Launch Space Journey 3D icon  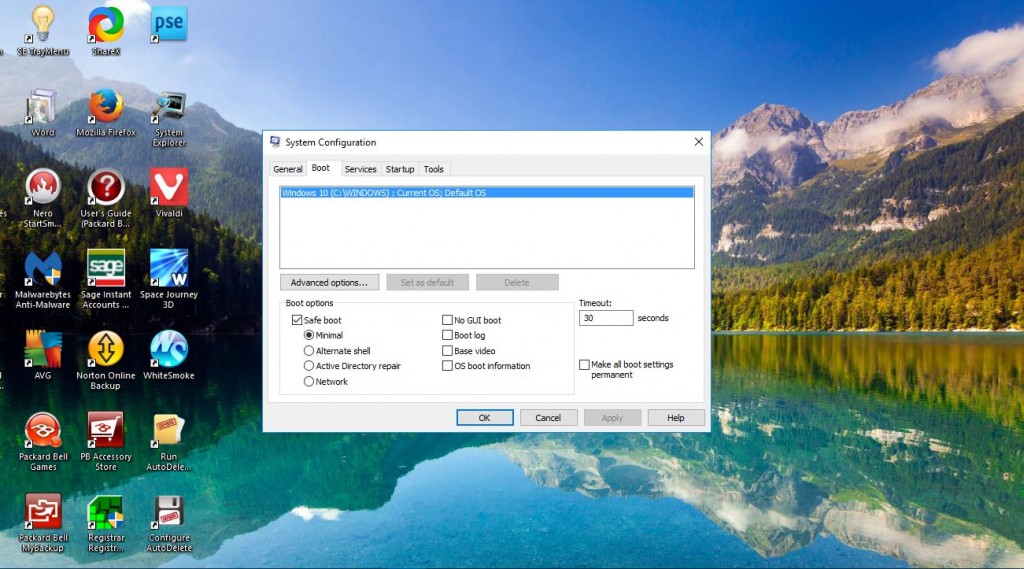click(x=168, y=280)
